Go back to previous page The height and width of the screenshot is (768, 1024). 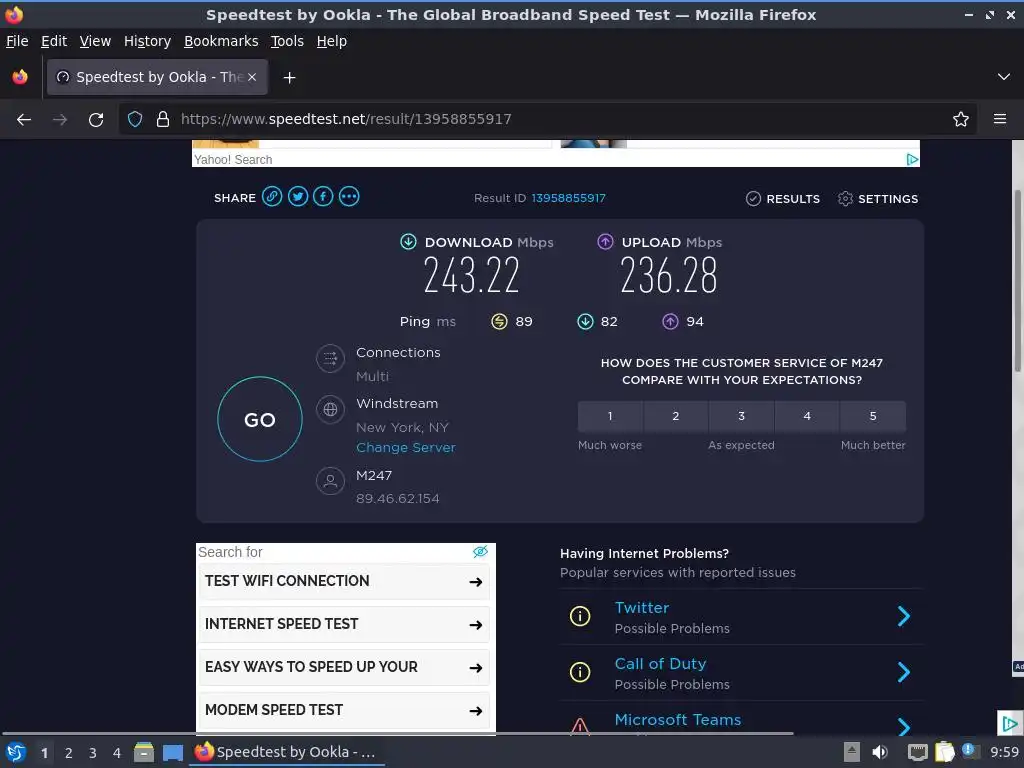[24, 120]
